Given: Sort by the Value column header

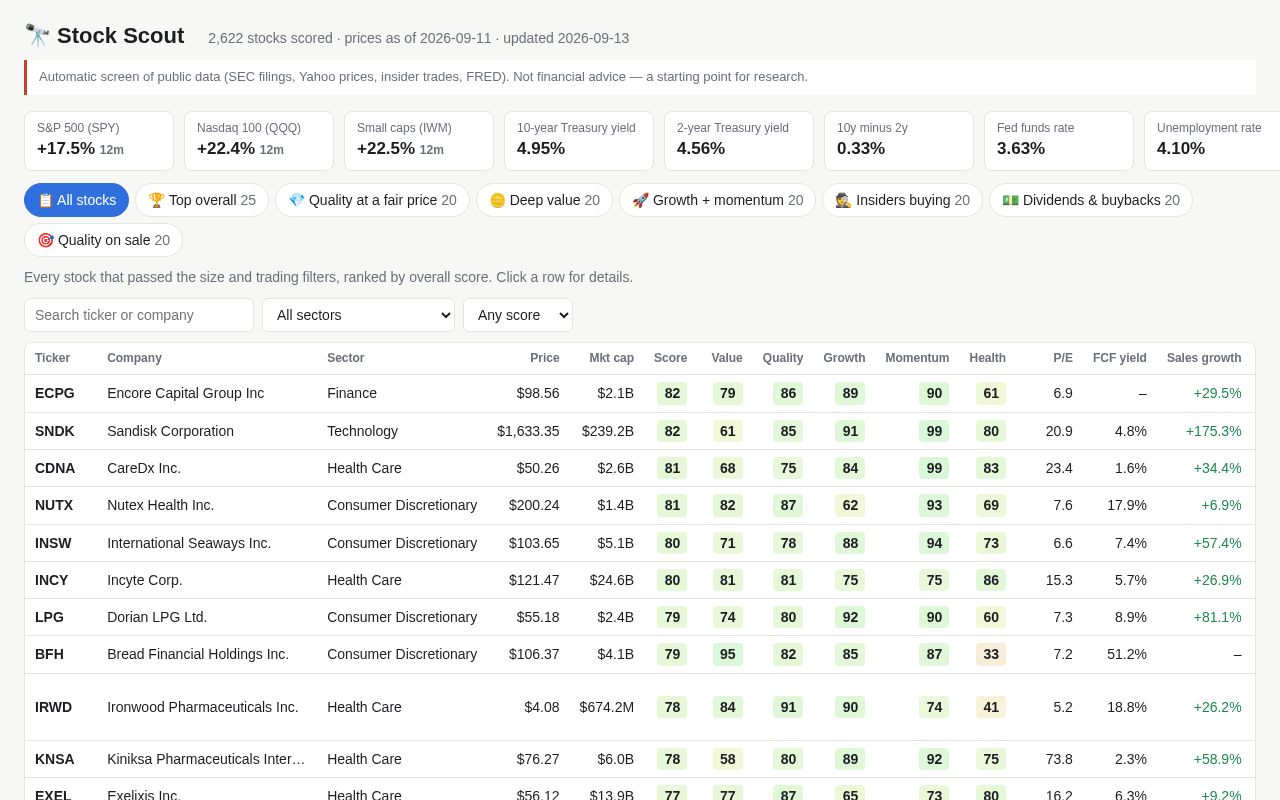Looking at the screenshot, I should click(x=727, y=358).
